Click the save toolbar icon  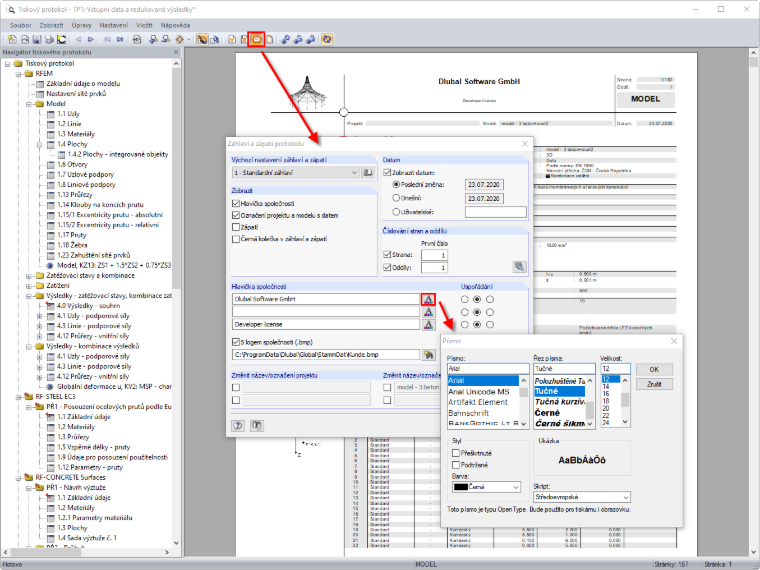point(37,39)
